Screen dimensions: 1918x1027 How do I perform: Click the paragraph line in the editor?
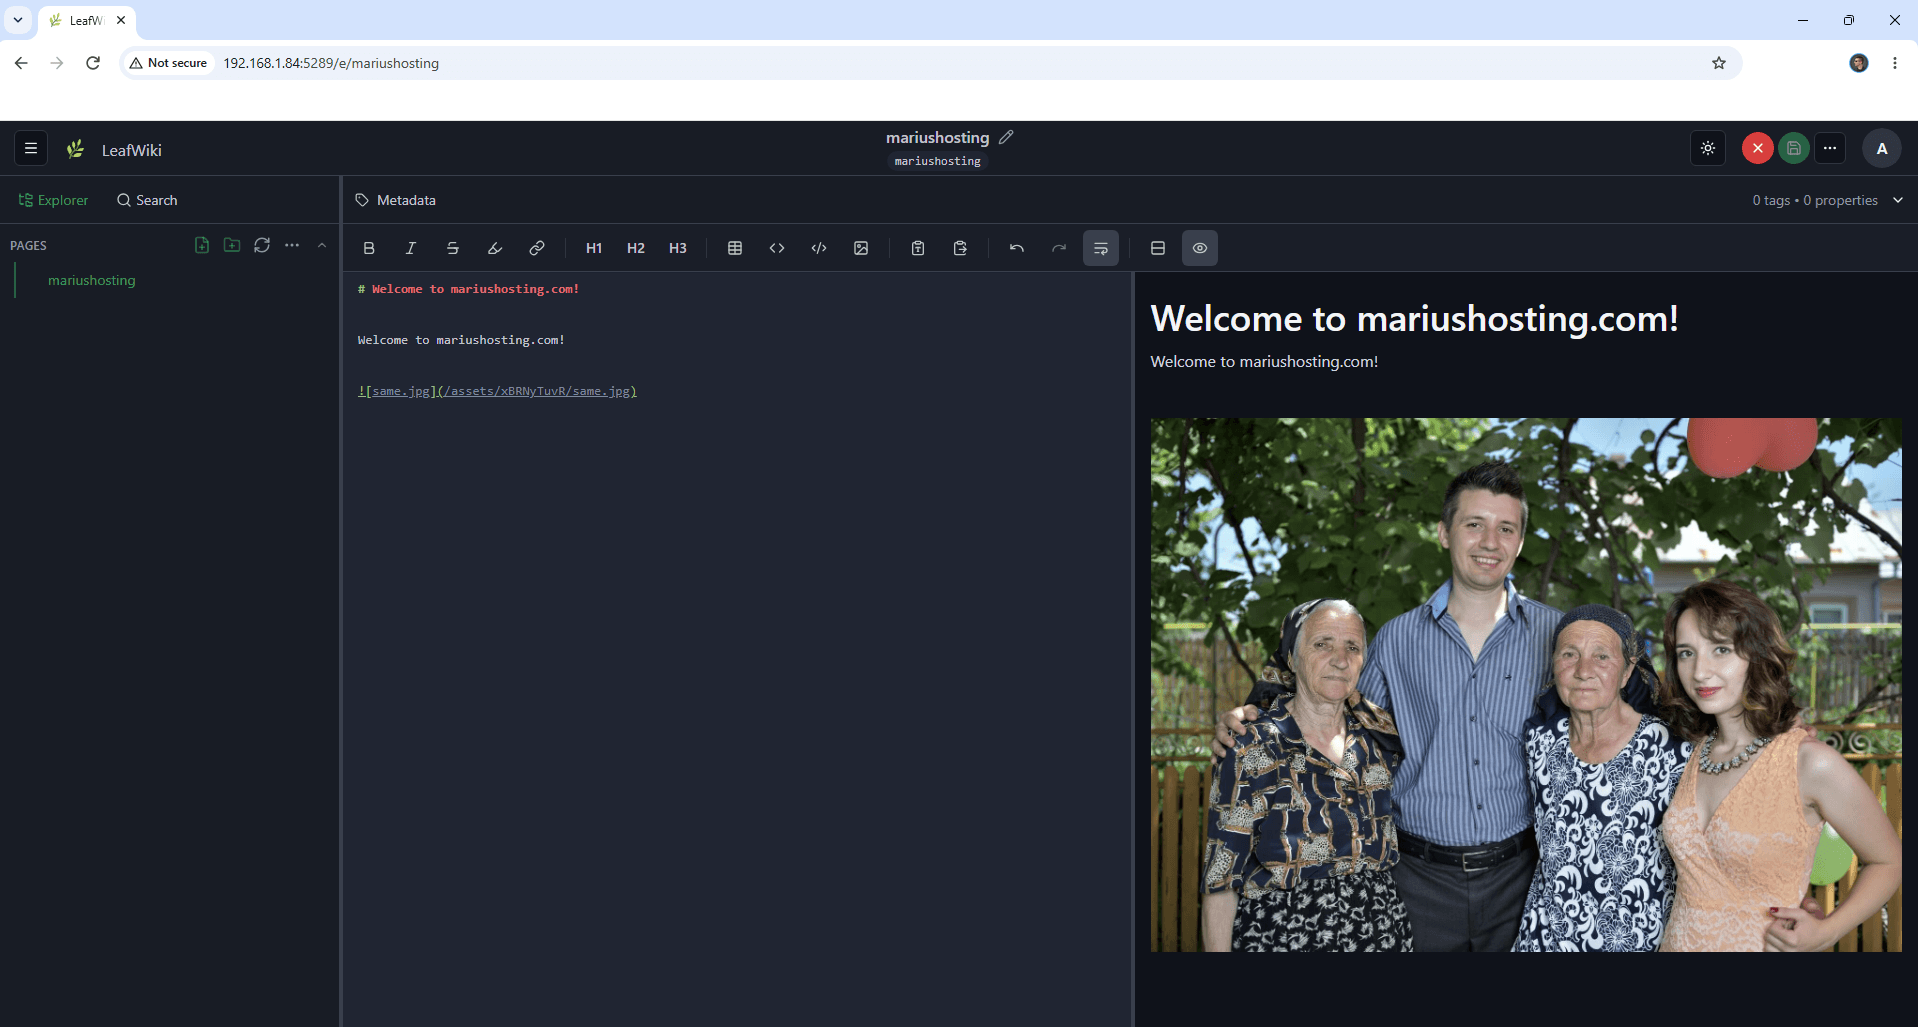tap(461, 340)
